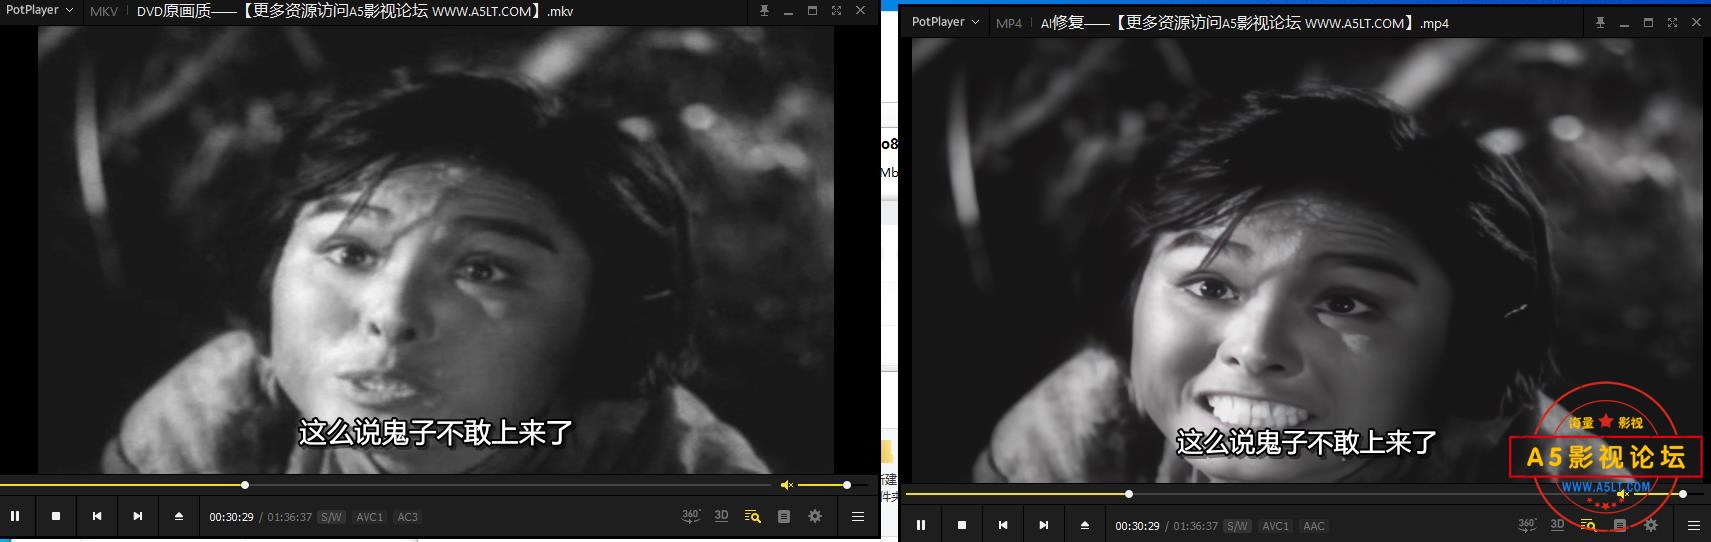Screen dimensions: 1711x542
Task: Click AI修复 file title text
Action: [1244, 23]
